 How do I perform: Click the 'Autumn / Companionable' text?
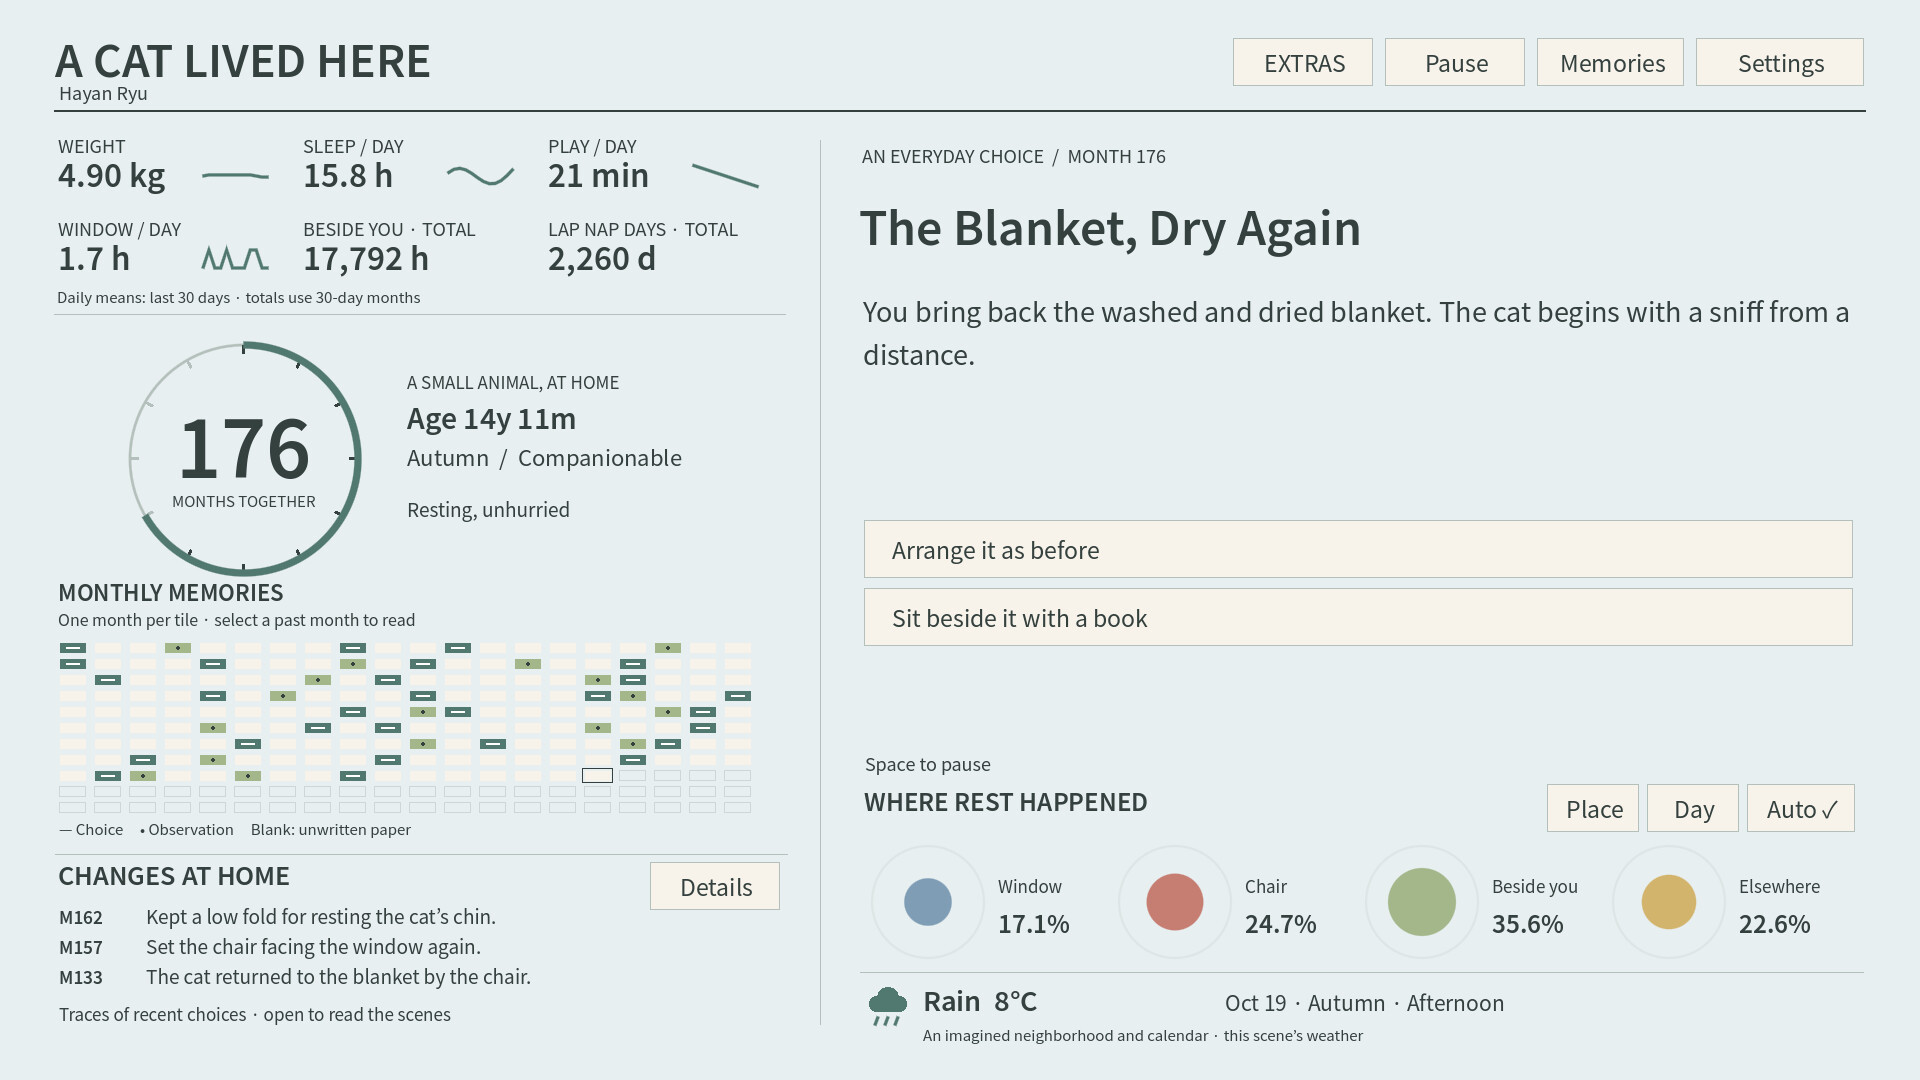tap(544, 458)
